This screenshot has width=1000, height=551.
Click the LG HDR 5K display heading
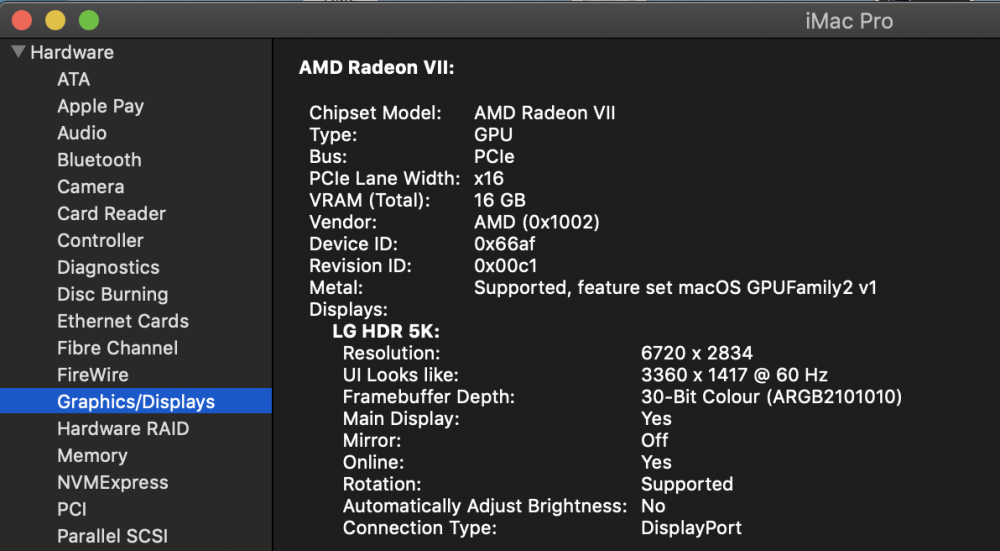point(386,332)
